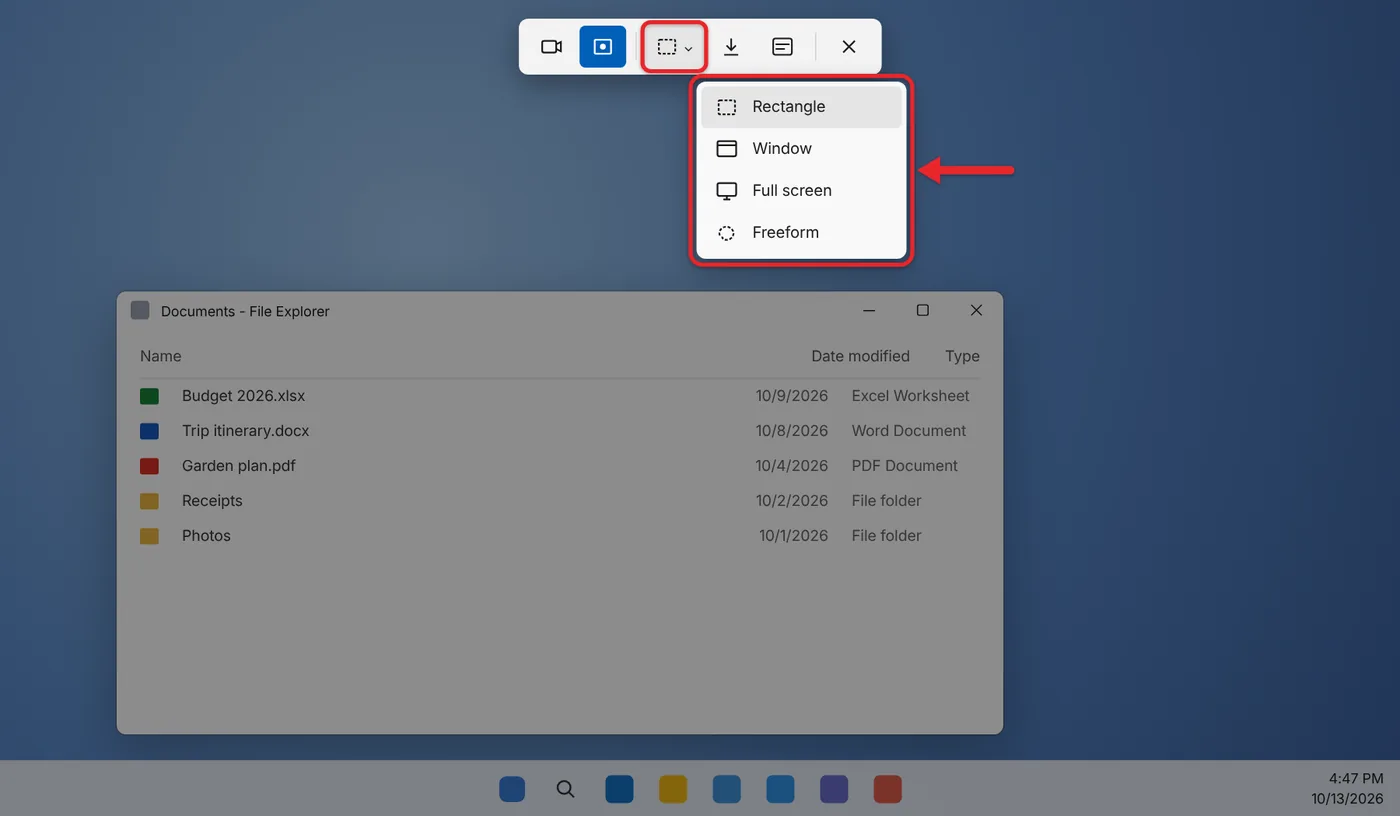This screenshot has width=1400, height=816.
Task: Open the red app icon on the taskbar
Action: point(888,789)
